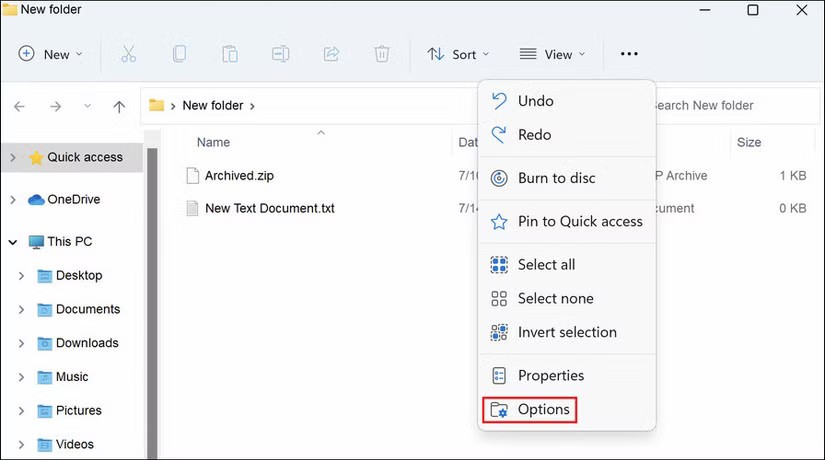This screenshot has height=460, width=825.
Task: Open Downloads folder in sidebar
Action: (87, 343)
